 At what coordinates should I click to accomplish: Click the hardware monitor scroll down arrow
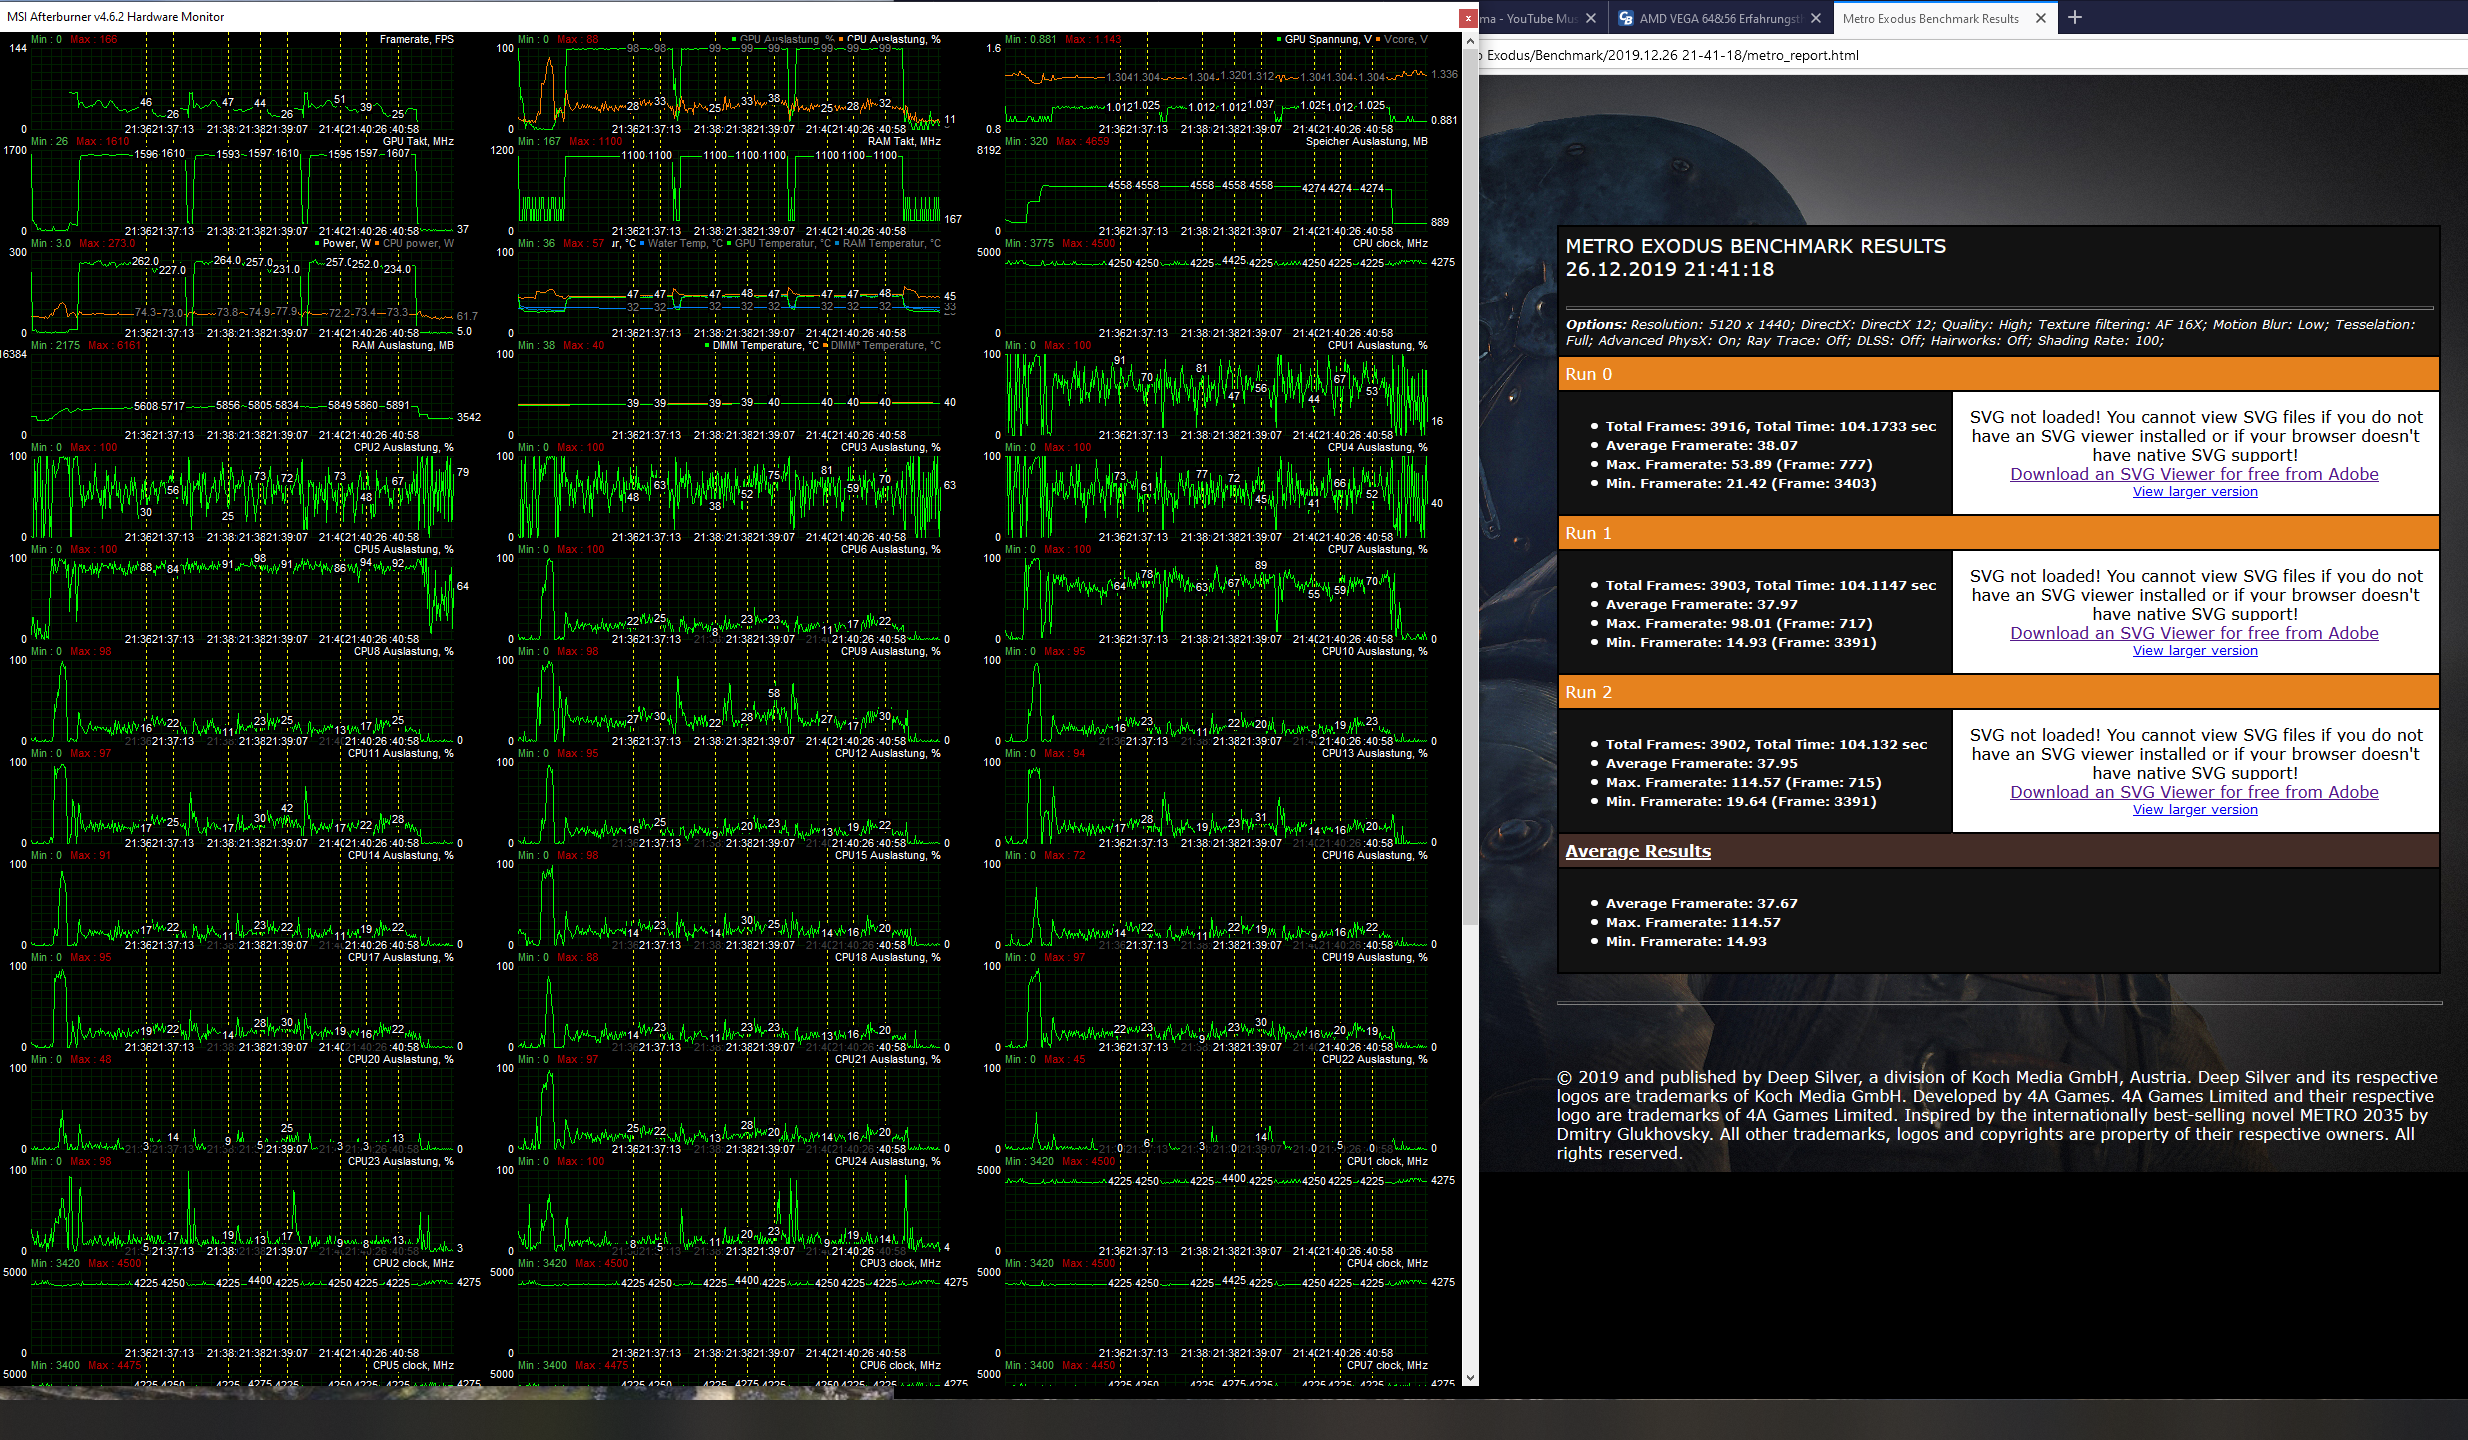pyautogui.click(x=1470, y=1377)
